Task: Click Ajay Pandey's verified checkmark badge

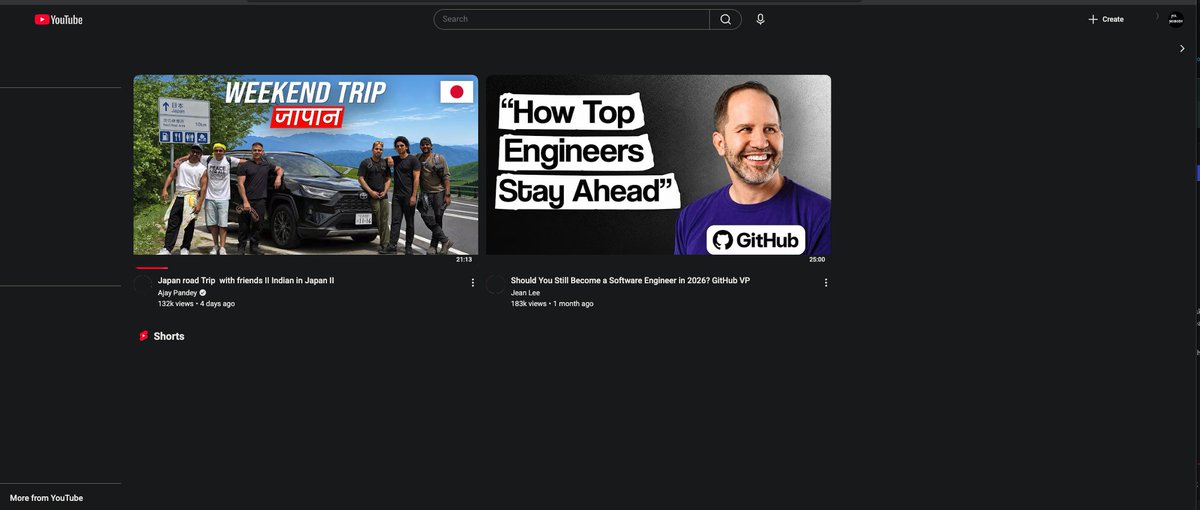Action: click(203, 293)
